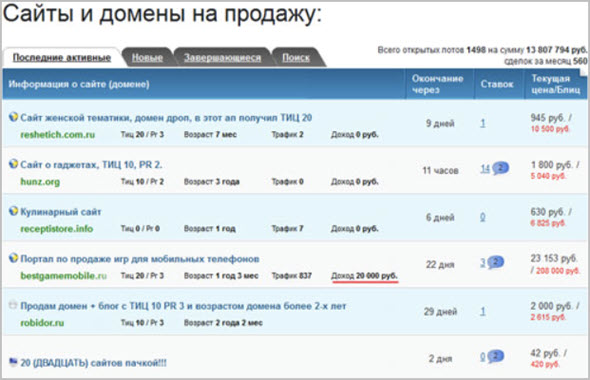590x380 pixels.
Task: Click the price 42 руб. for 20 сайтов
Action: click(545, 353)
